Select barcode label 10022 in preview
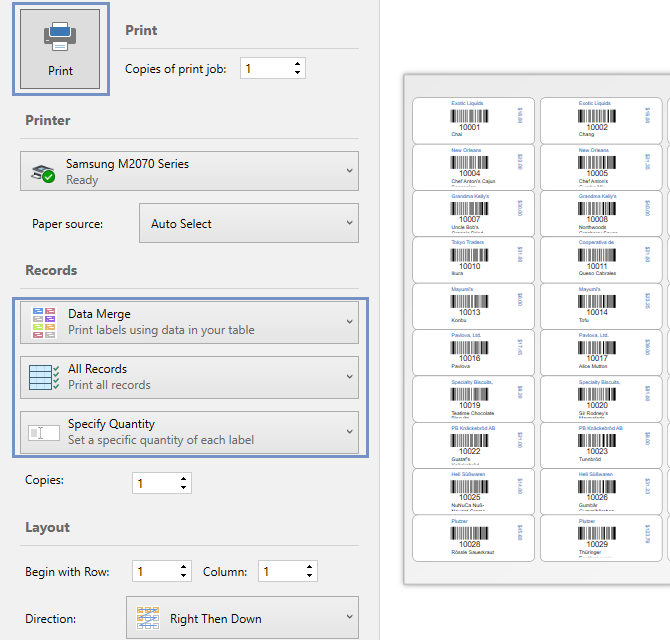The width and height of the screenshot is (670, 640). tap(473, 445)
